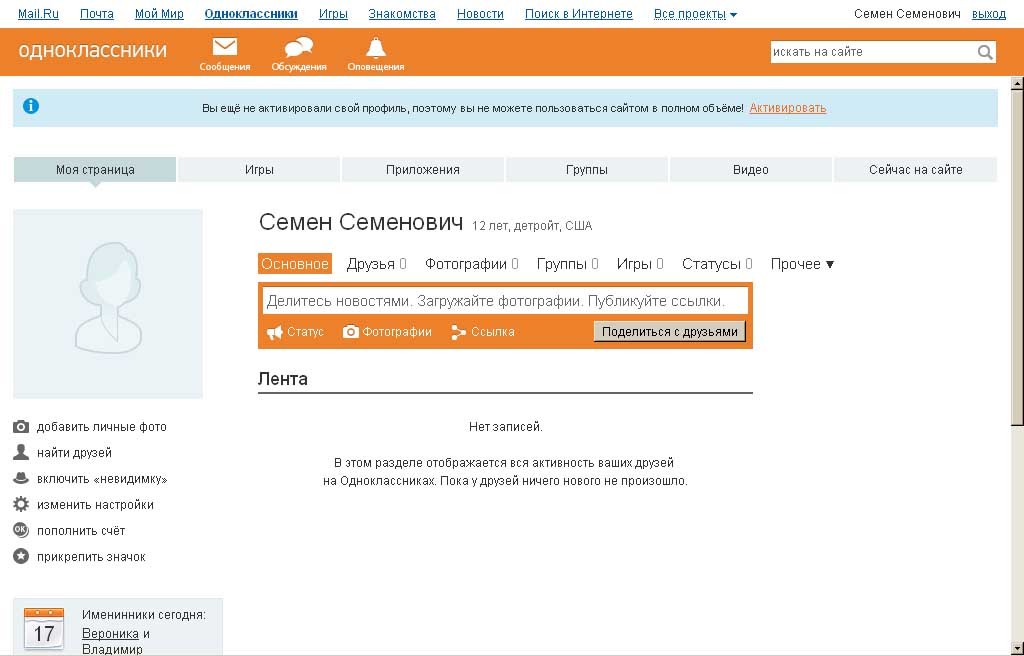Open Сообщения envelope icon

[x=225, y=48]
